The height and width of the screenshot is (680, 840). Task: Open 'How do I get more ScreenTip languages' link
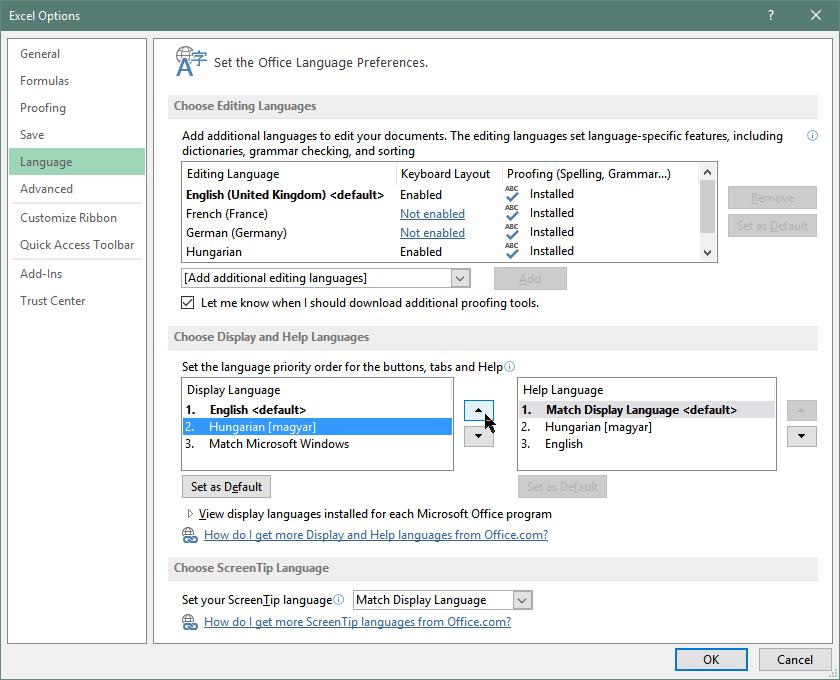point(357,622)
